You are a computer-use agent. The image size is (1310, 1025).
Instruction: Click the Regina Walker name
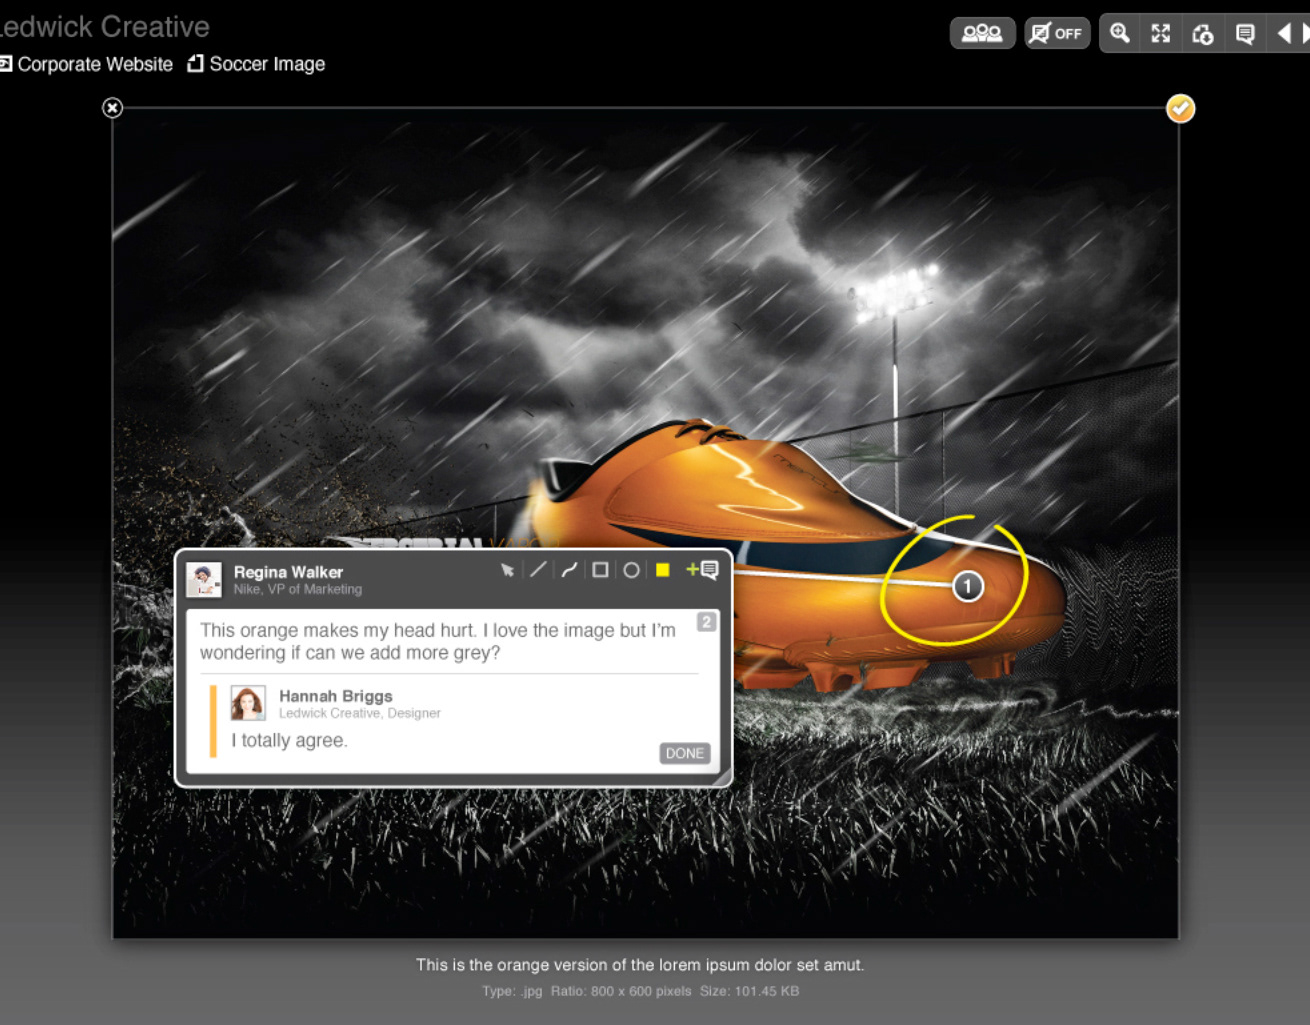tap(288, 572)
